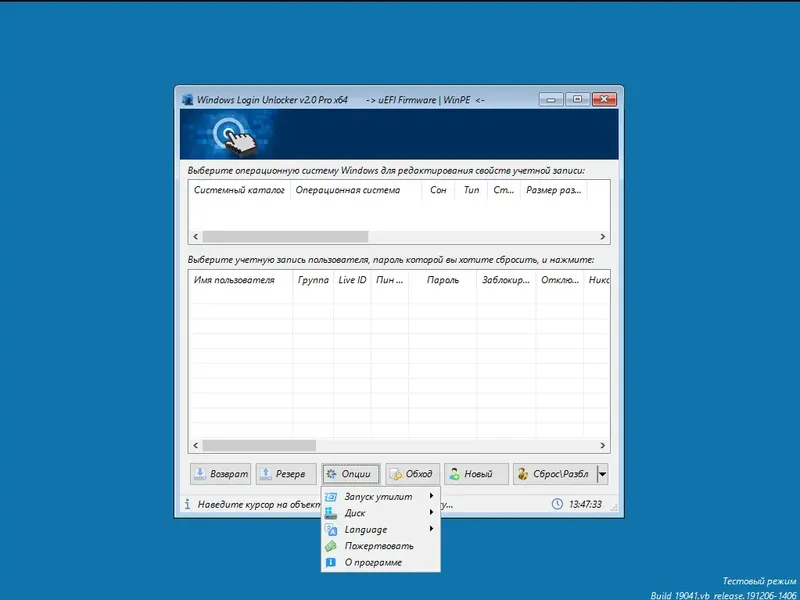This screenshot has width=800, height=600.
Task: Open the Диск submenu
Action: pos(380,513)
